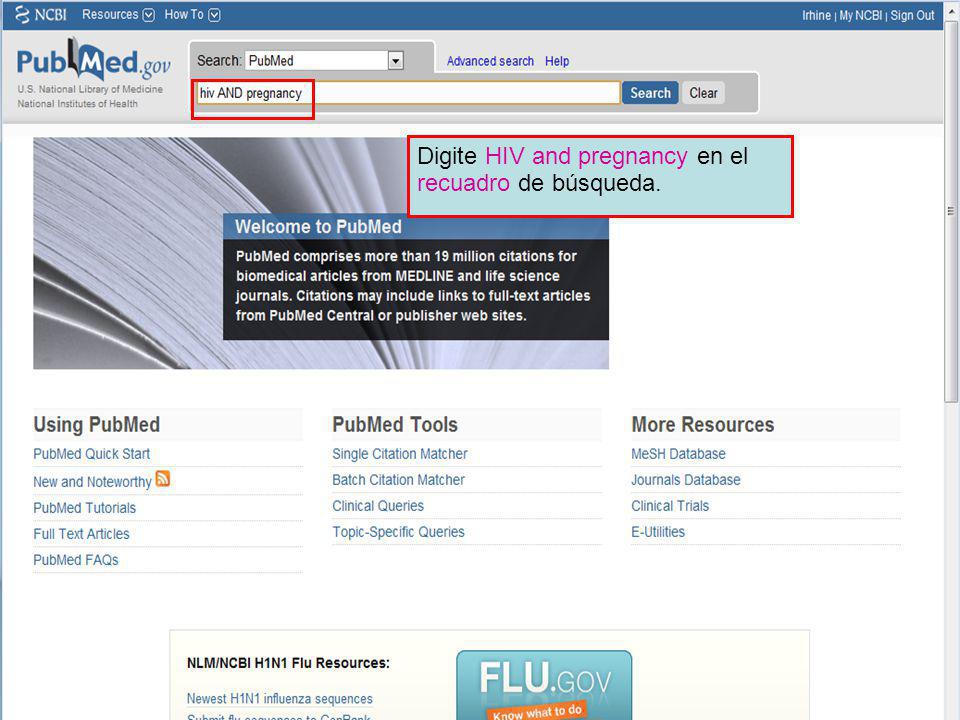Open the My NCBI link
960x720 pixels.
(x=860, y=15)
